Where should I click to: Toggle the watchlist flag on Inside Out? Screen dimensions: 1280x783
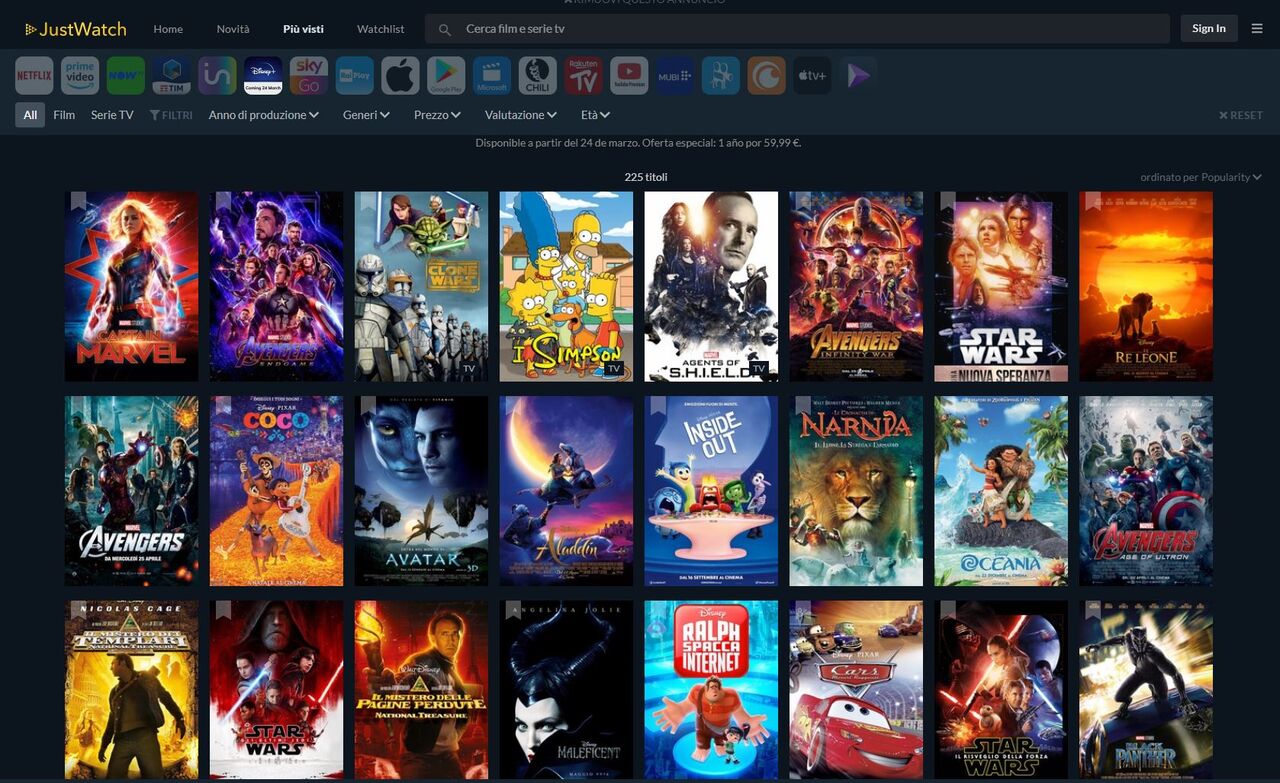[657, 406]
